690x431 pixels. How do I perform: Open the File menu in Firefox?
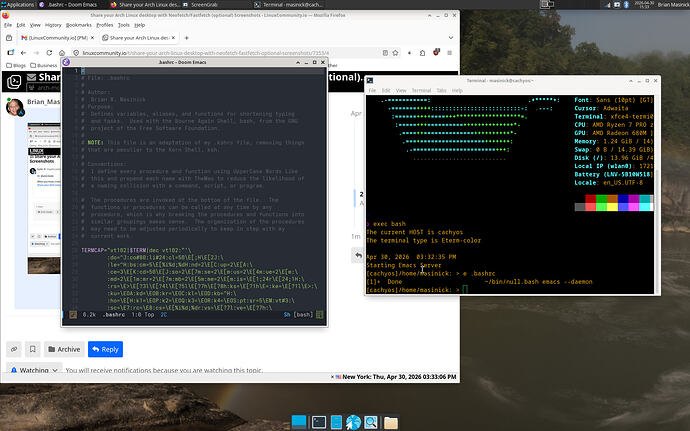click(x=8, y=25)
